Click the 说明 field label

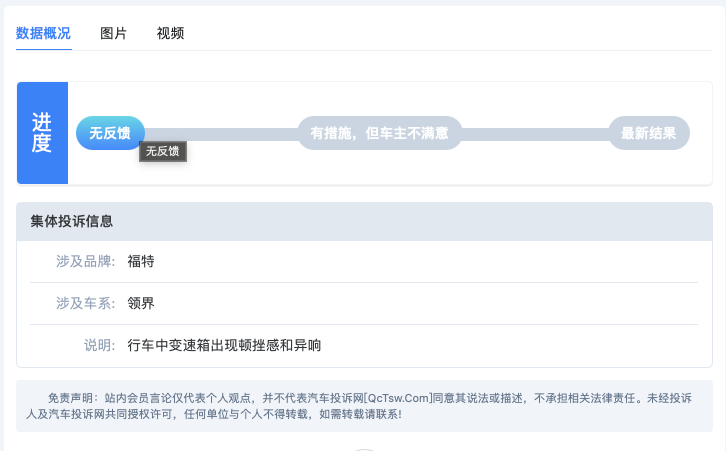pos(99,345)
